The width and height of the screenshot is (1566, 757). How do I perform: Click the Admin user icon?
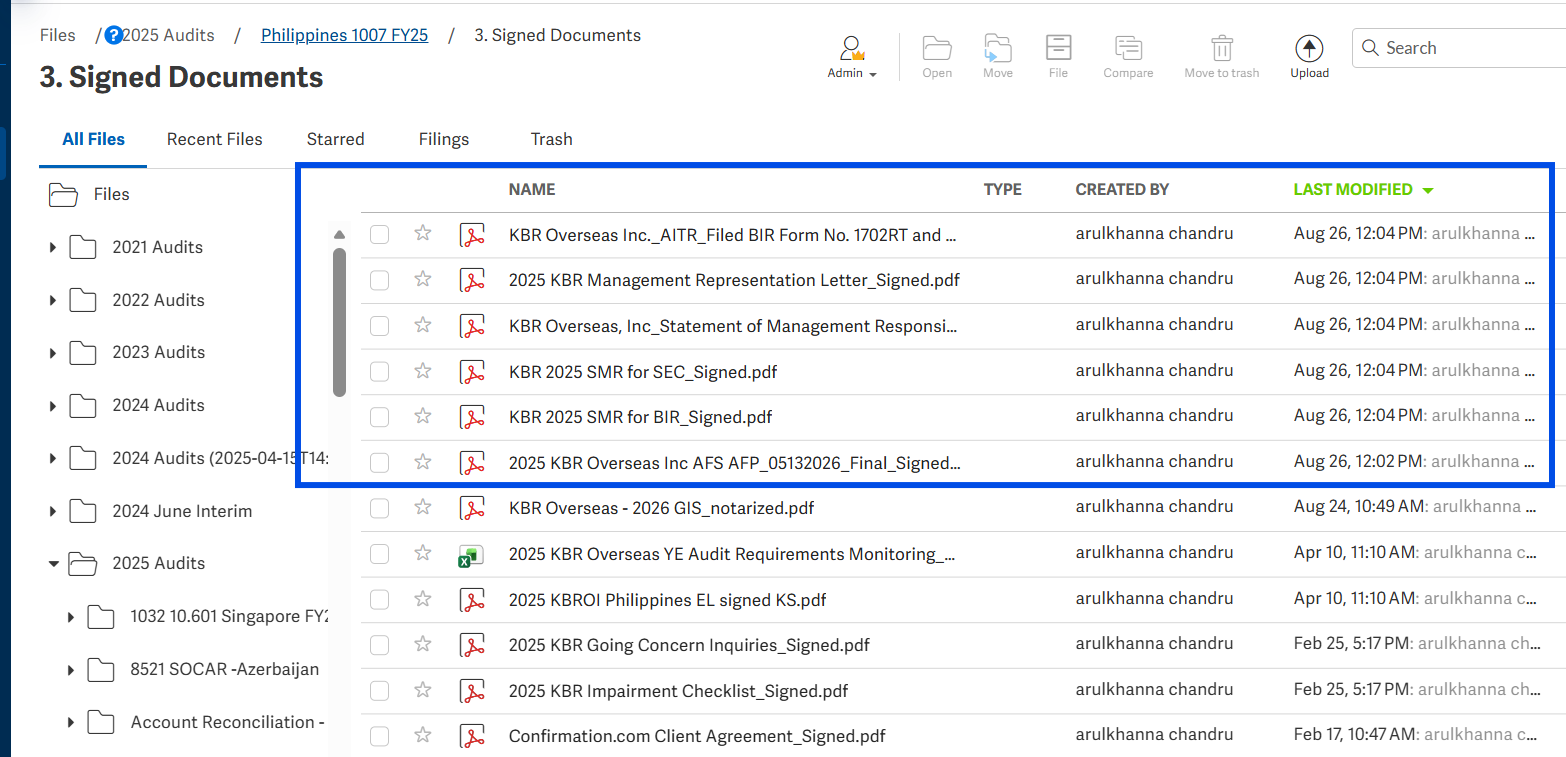(x=852, y=48)
